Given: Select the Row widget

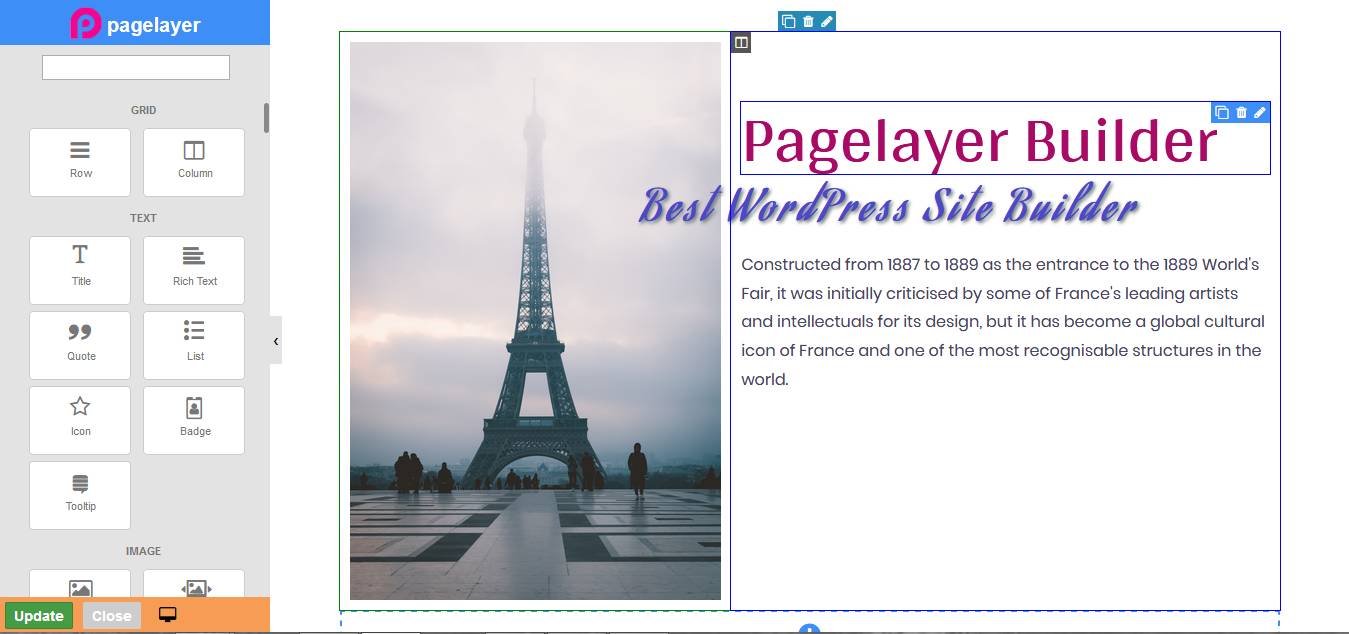Looking at the screenshot, I should click(80, 162).
